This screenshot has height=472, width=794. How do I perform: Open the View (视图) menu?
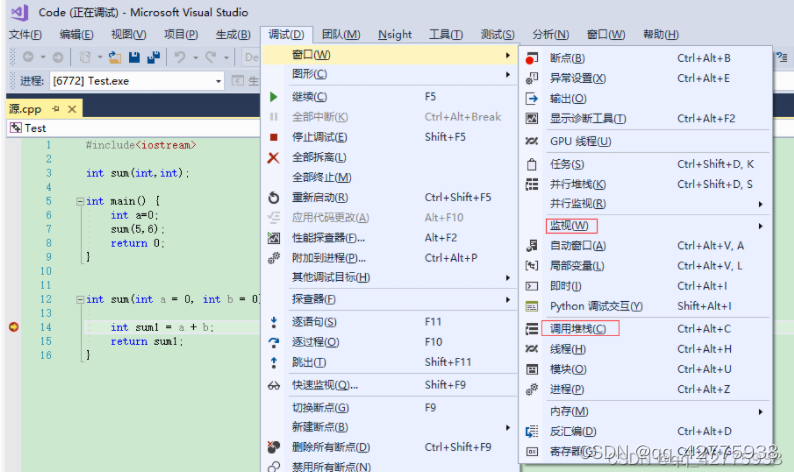pos(129,34)
